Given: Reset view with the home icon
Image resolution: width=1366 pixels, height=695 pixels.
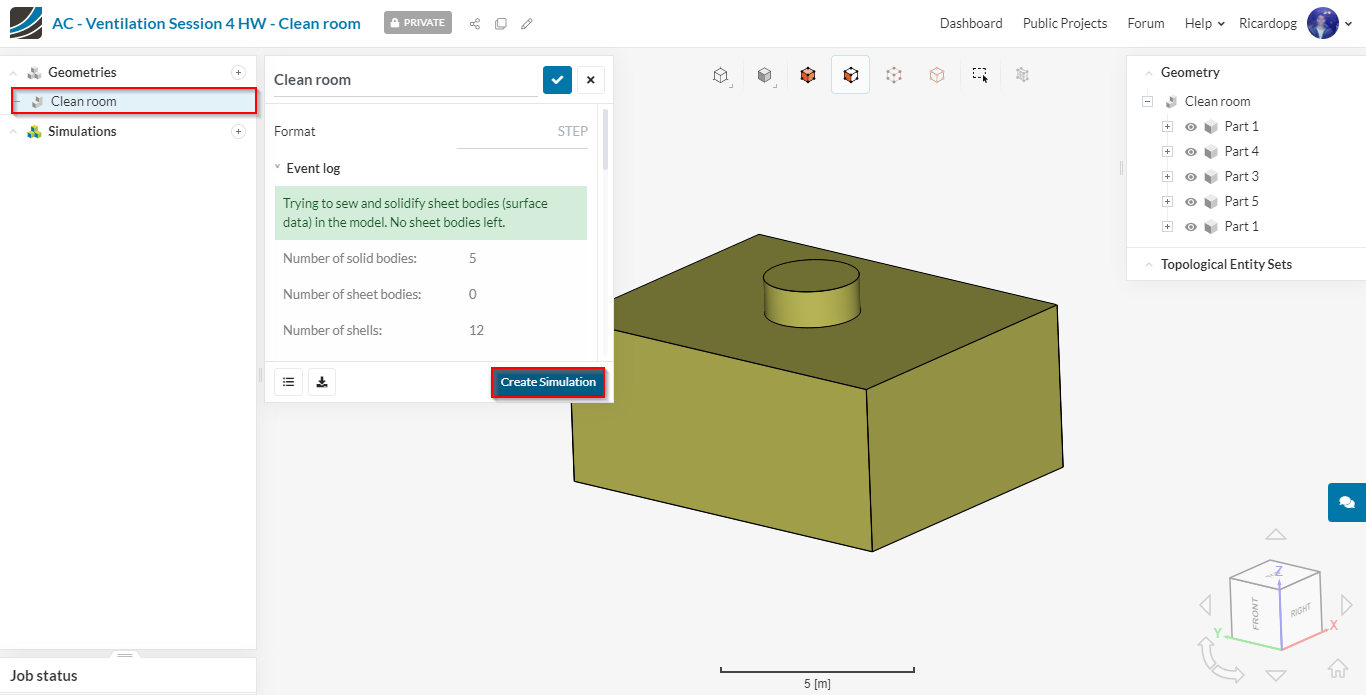Looking at the screenshot, I should tap(1337, 668).
